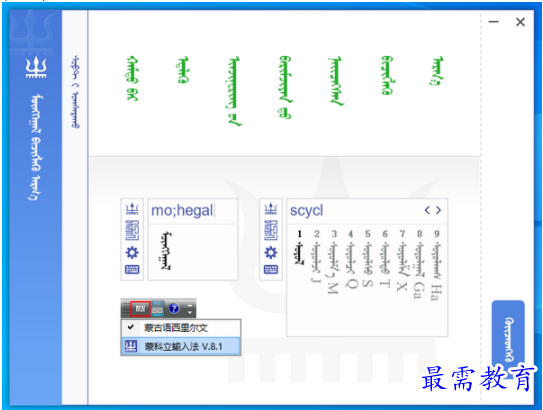543x410 pixels.
Task: Open gear settings beside scycl panel
Action: [x=270, y=252]
